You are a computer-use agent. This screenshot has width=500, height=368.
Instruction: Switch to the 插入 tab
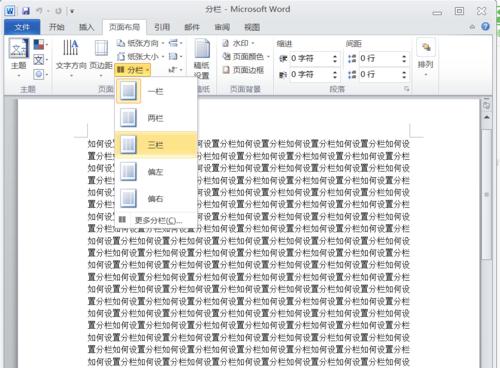tap(86, 27)
